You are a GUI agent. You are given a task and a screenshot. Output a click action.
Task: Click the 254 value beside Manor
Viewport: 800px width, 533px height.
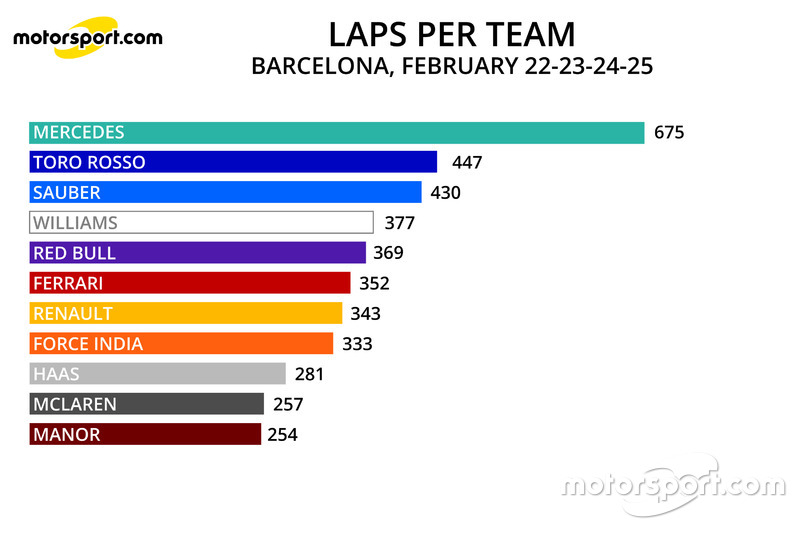click(282, 435)
